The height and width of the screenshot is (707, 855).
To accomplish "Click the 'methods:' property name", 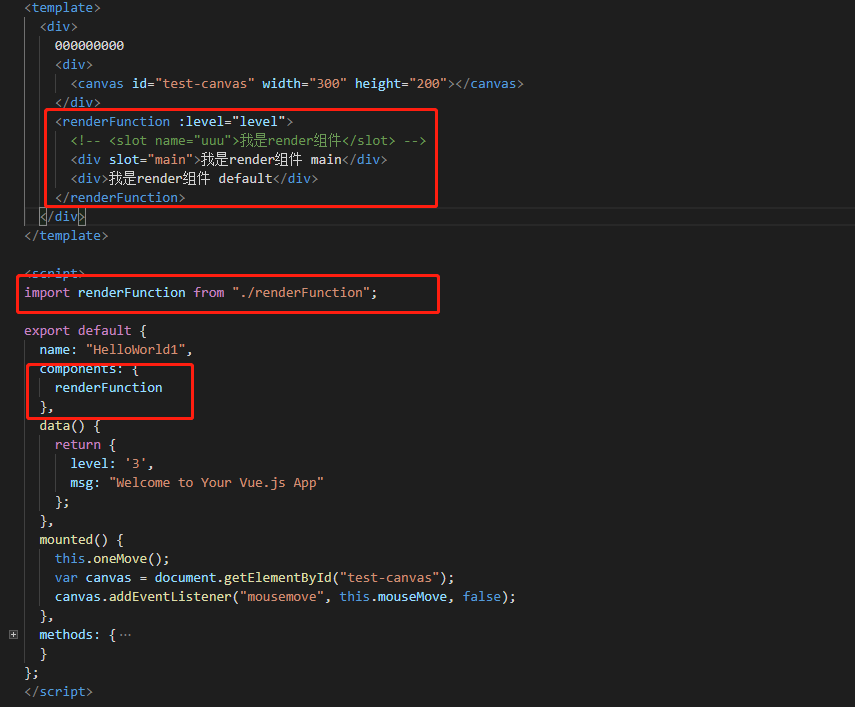I will coord(70,635).
